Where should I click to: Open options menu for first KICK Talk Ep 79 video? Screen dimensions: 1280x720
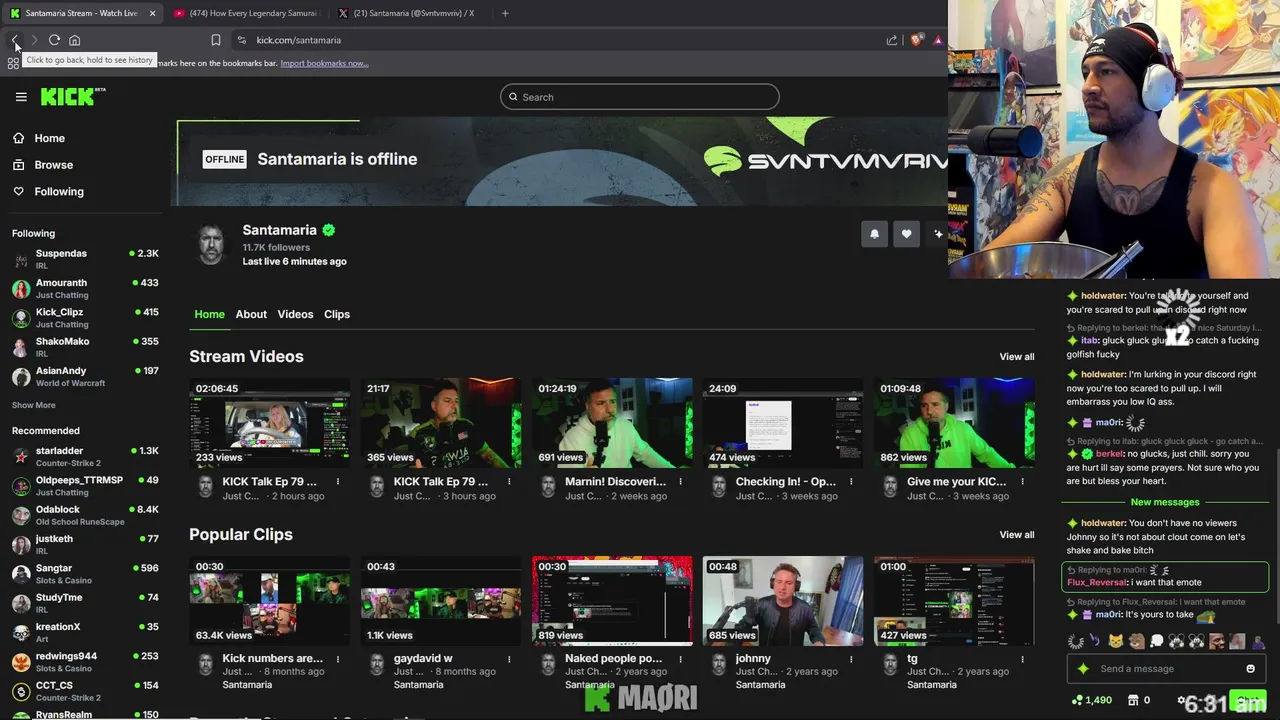[x=338, y=482]
